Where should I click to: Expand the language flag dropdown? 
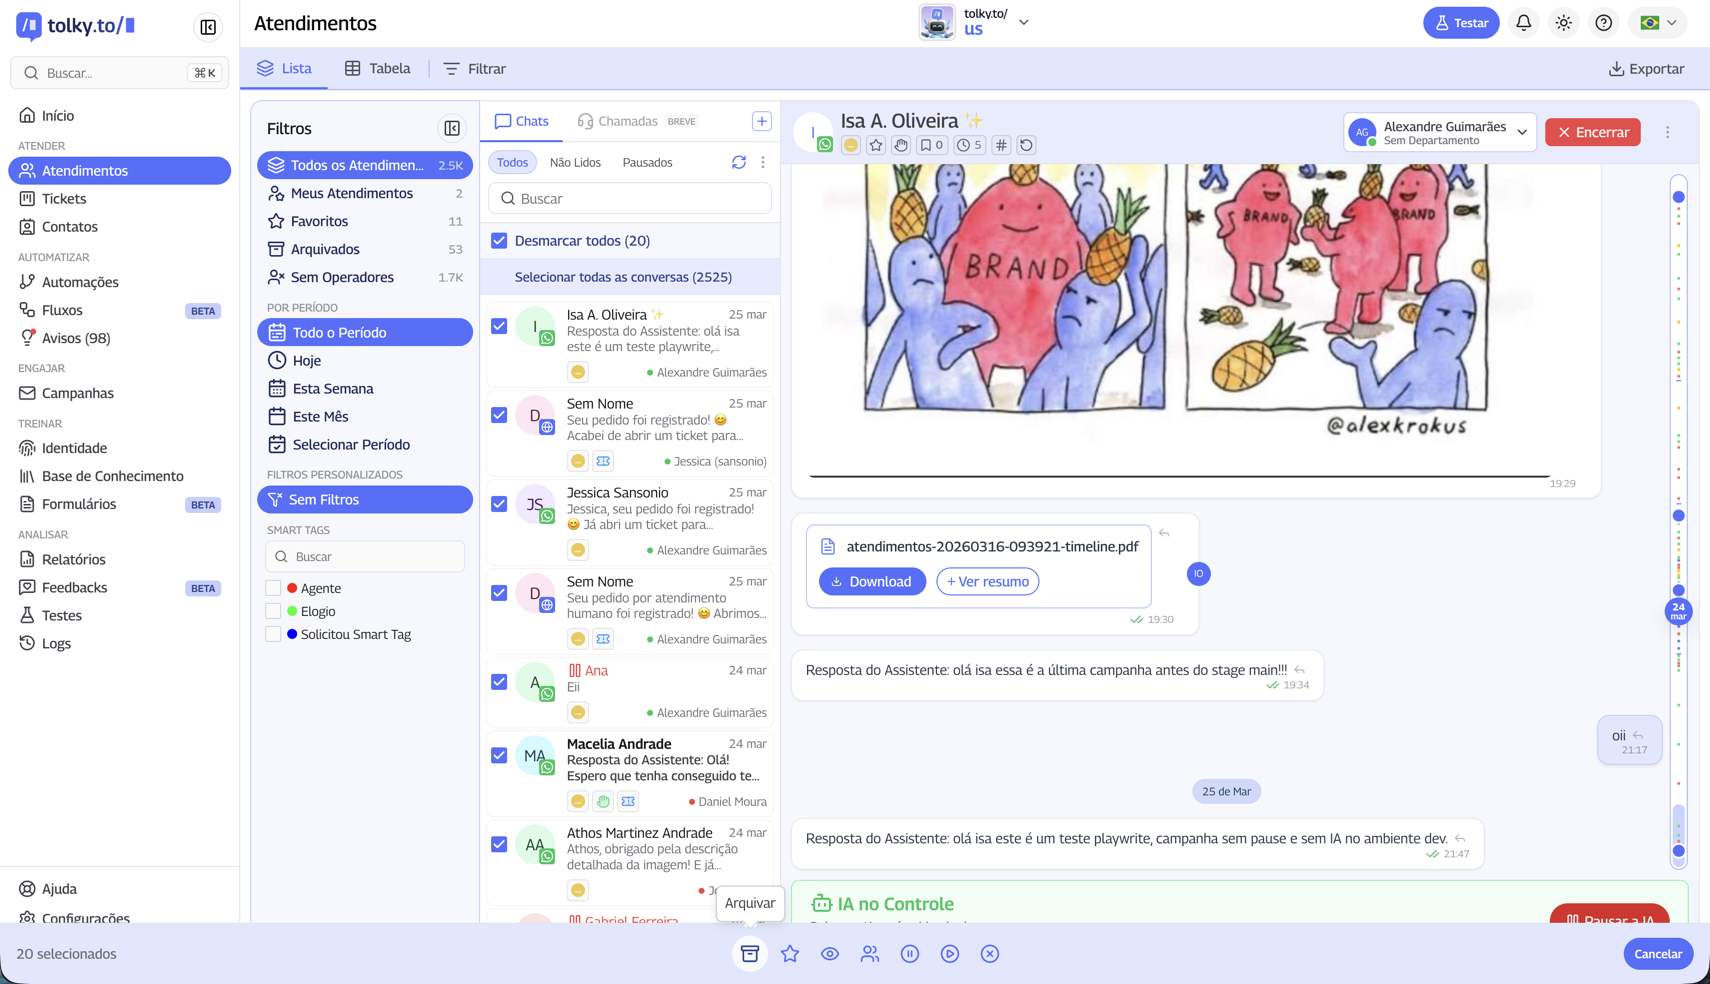(1658, 23)
